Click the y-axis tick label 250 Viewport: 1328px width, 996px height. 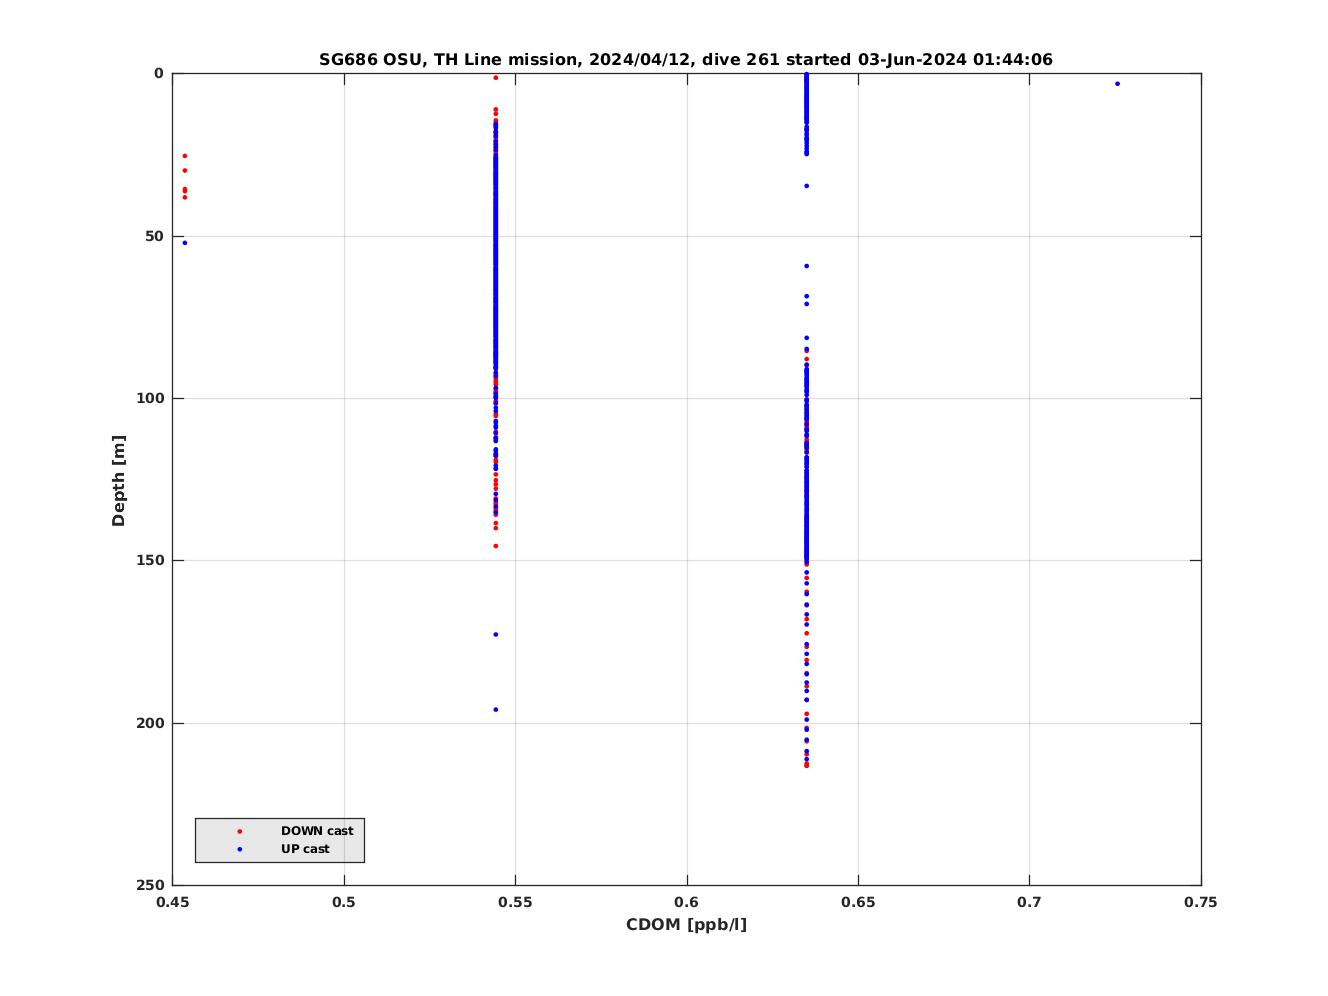click(x=151, y=885)
